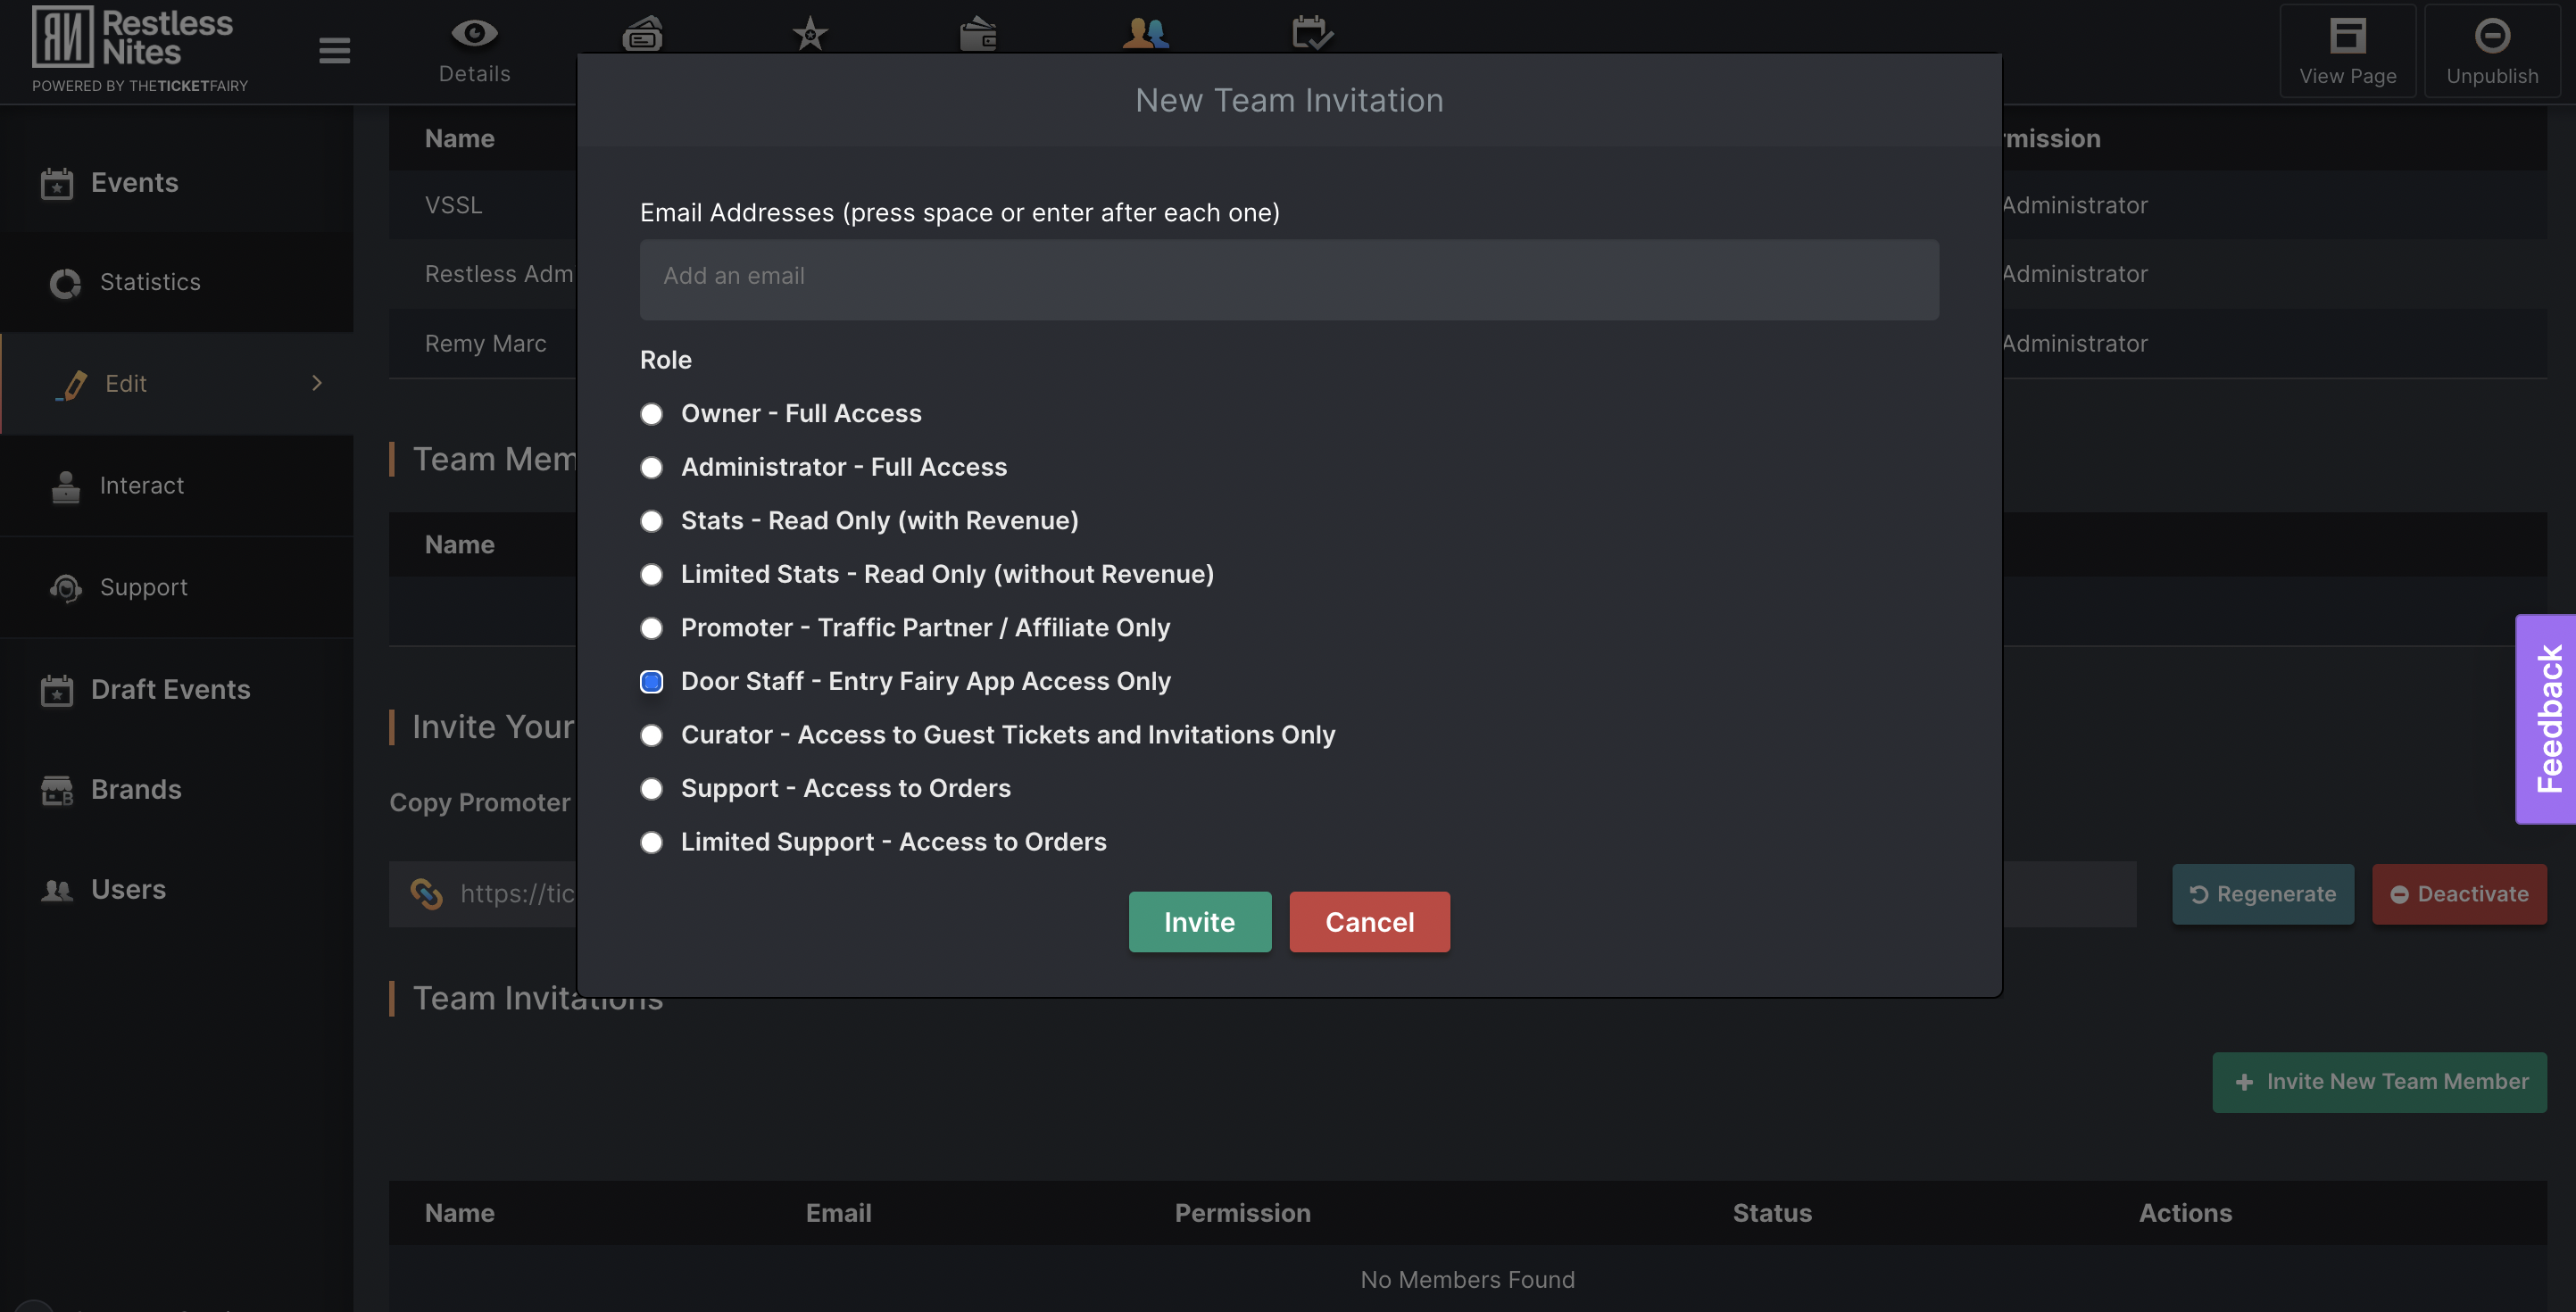This screenshot has width=2576, height=1312.
Task: Open the Details eye icon tab
Action: pyautogui.click(x=474, y=50)
